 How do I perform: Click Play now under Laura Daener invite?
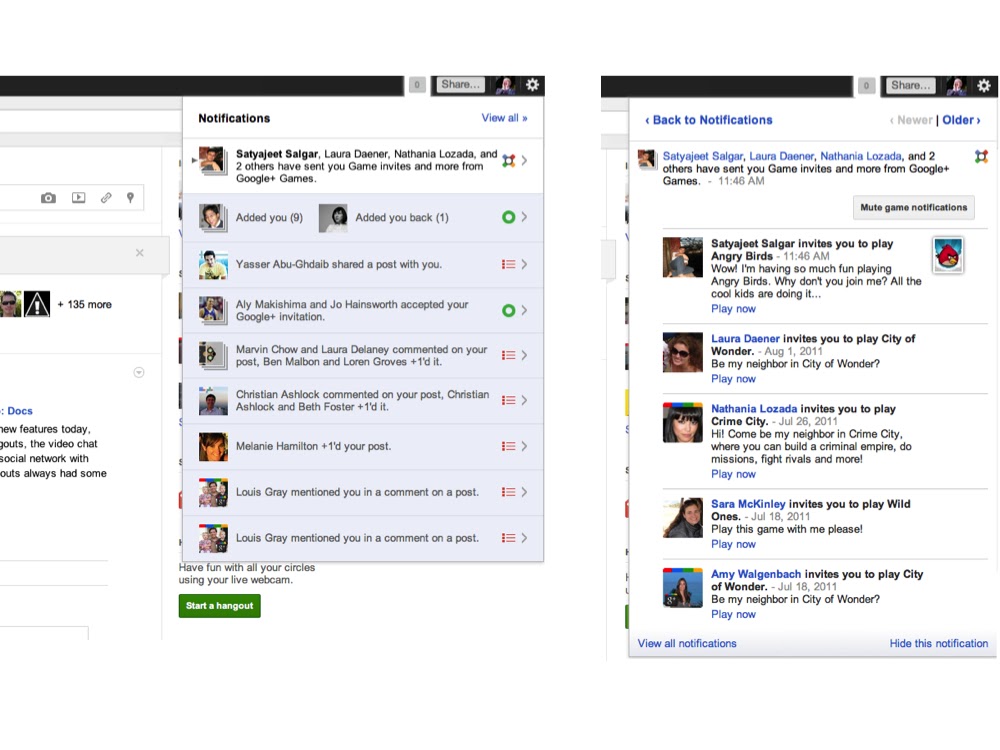733,379
